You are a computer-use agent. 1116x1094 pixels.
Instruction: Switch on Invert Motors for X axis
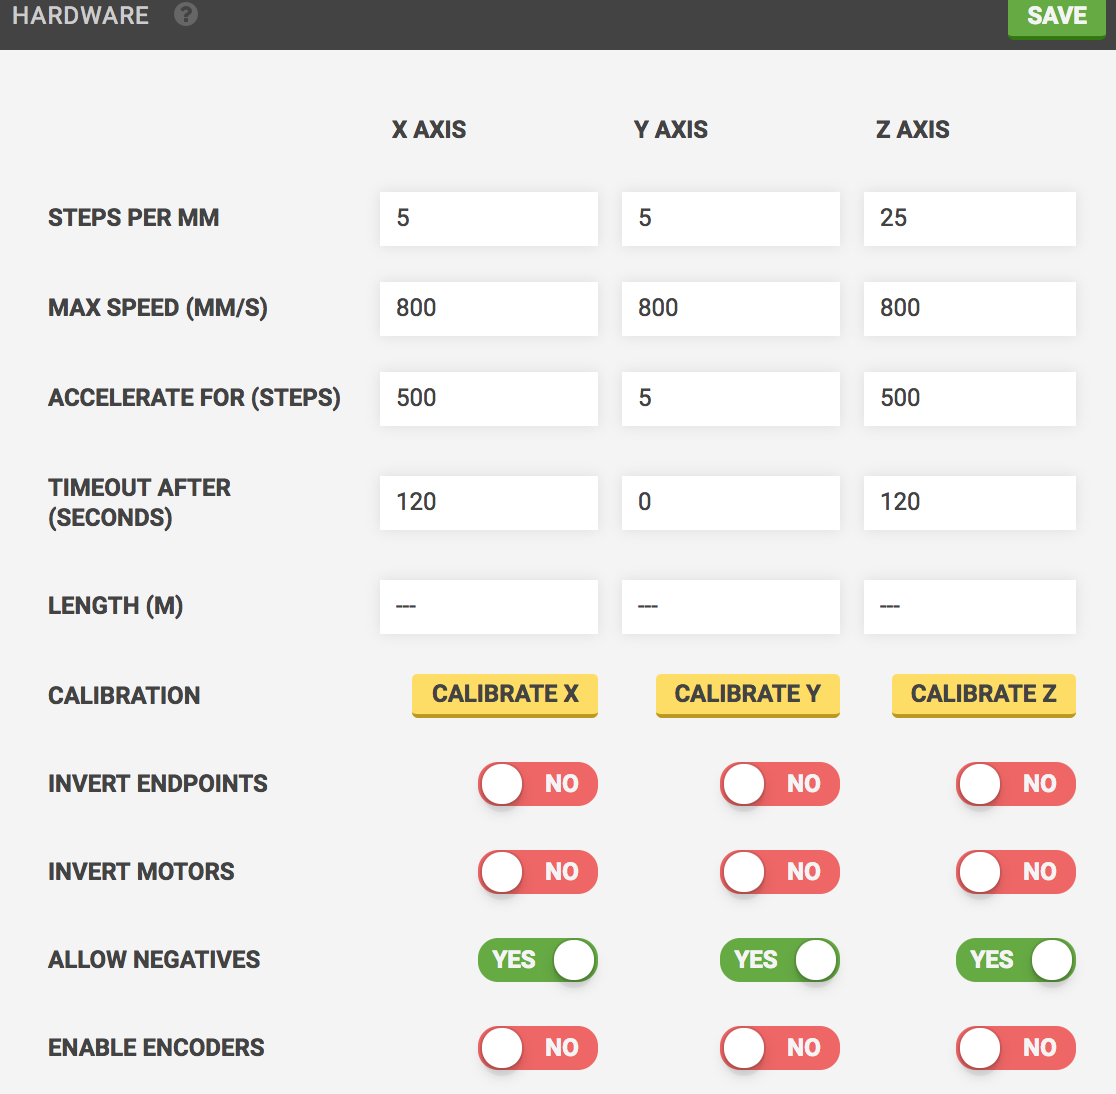click(538, 872)
